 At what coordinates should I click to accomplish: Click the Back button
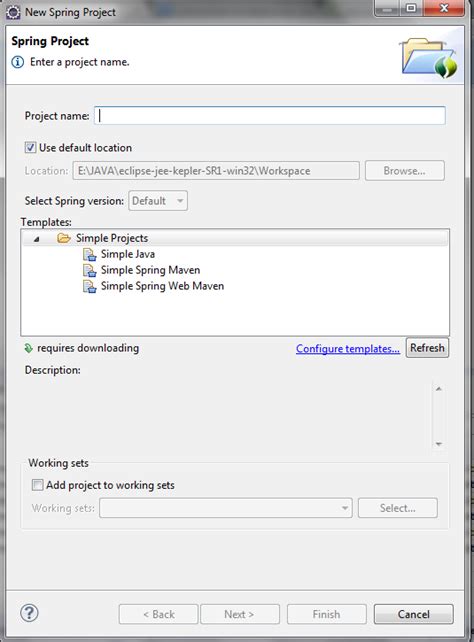pos(158,614)
